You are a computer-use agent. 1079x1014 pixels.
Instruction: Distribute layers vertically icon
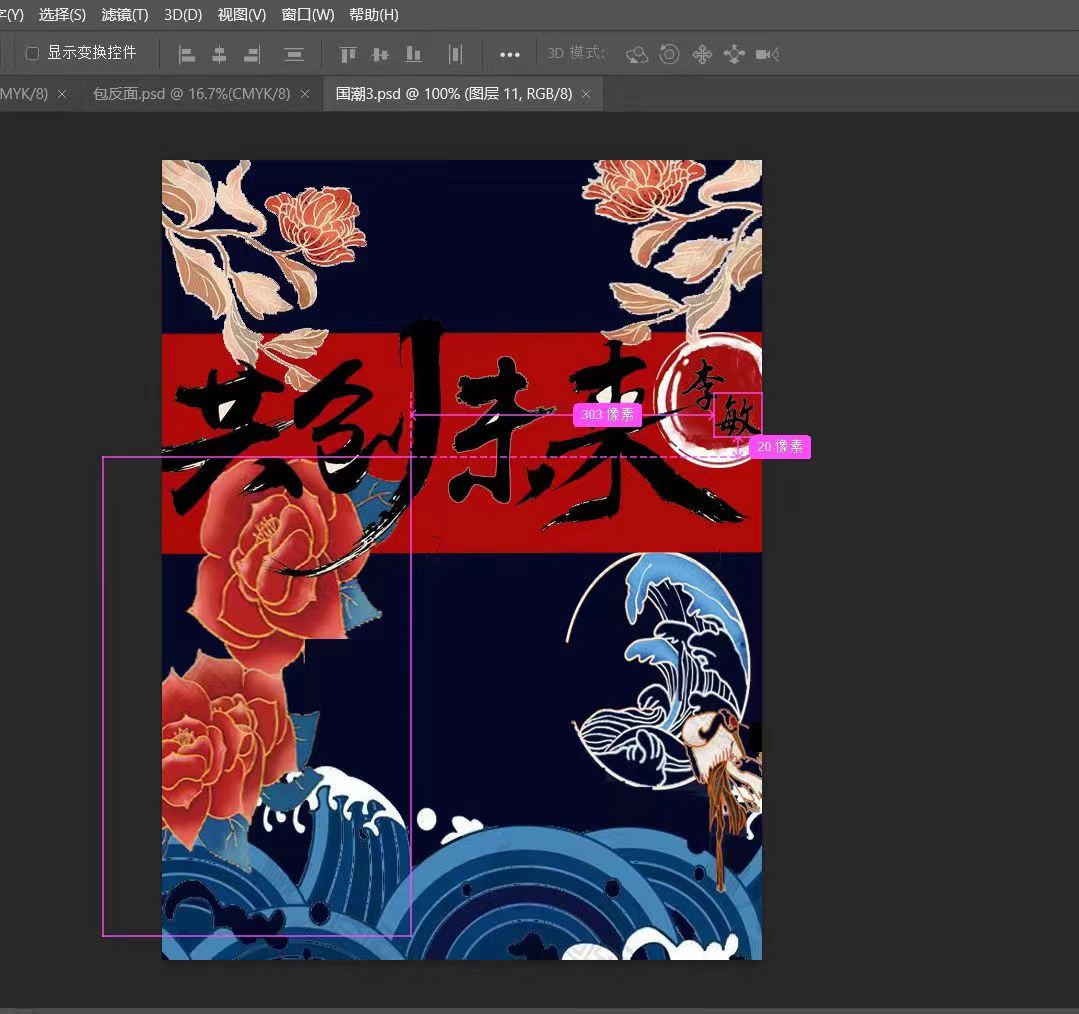coord(294,54)
